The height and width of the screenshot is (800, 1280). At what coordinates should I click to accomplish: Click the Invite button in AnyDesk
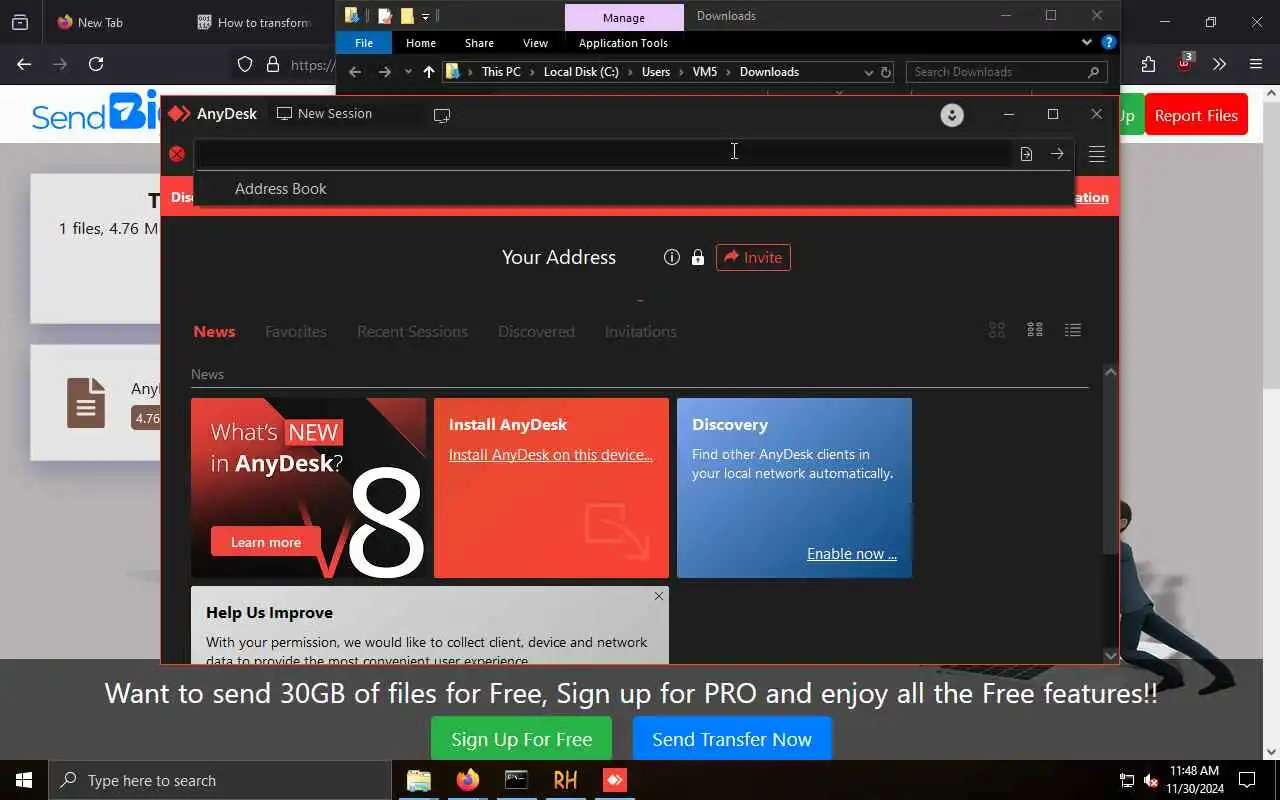pyautogui.click(x=753, y=257)
